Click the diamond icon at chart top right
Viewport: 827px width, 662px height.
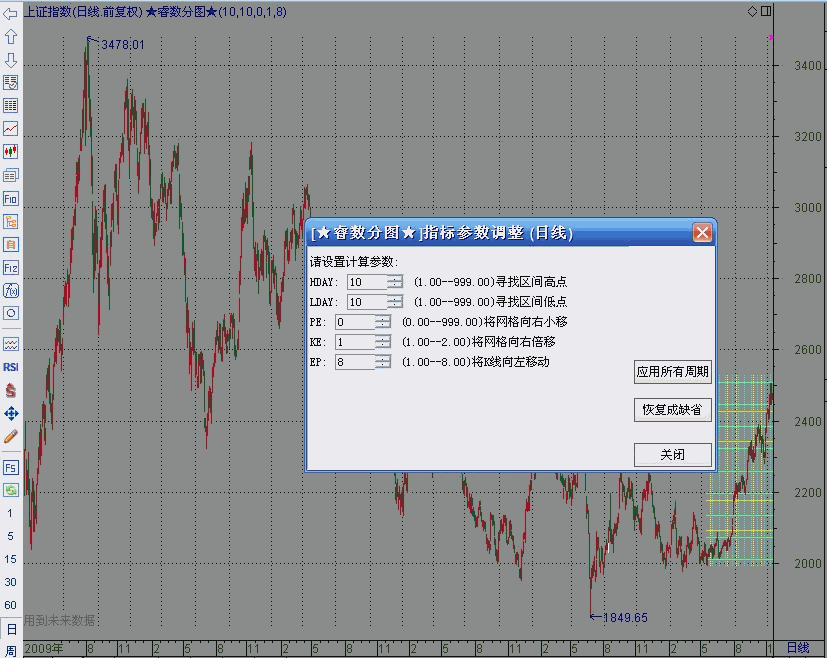tap(753, 11)
